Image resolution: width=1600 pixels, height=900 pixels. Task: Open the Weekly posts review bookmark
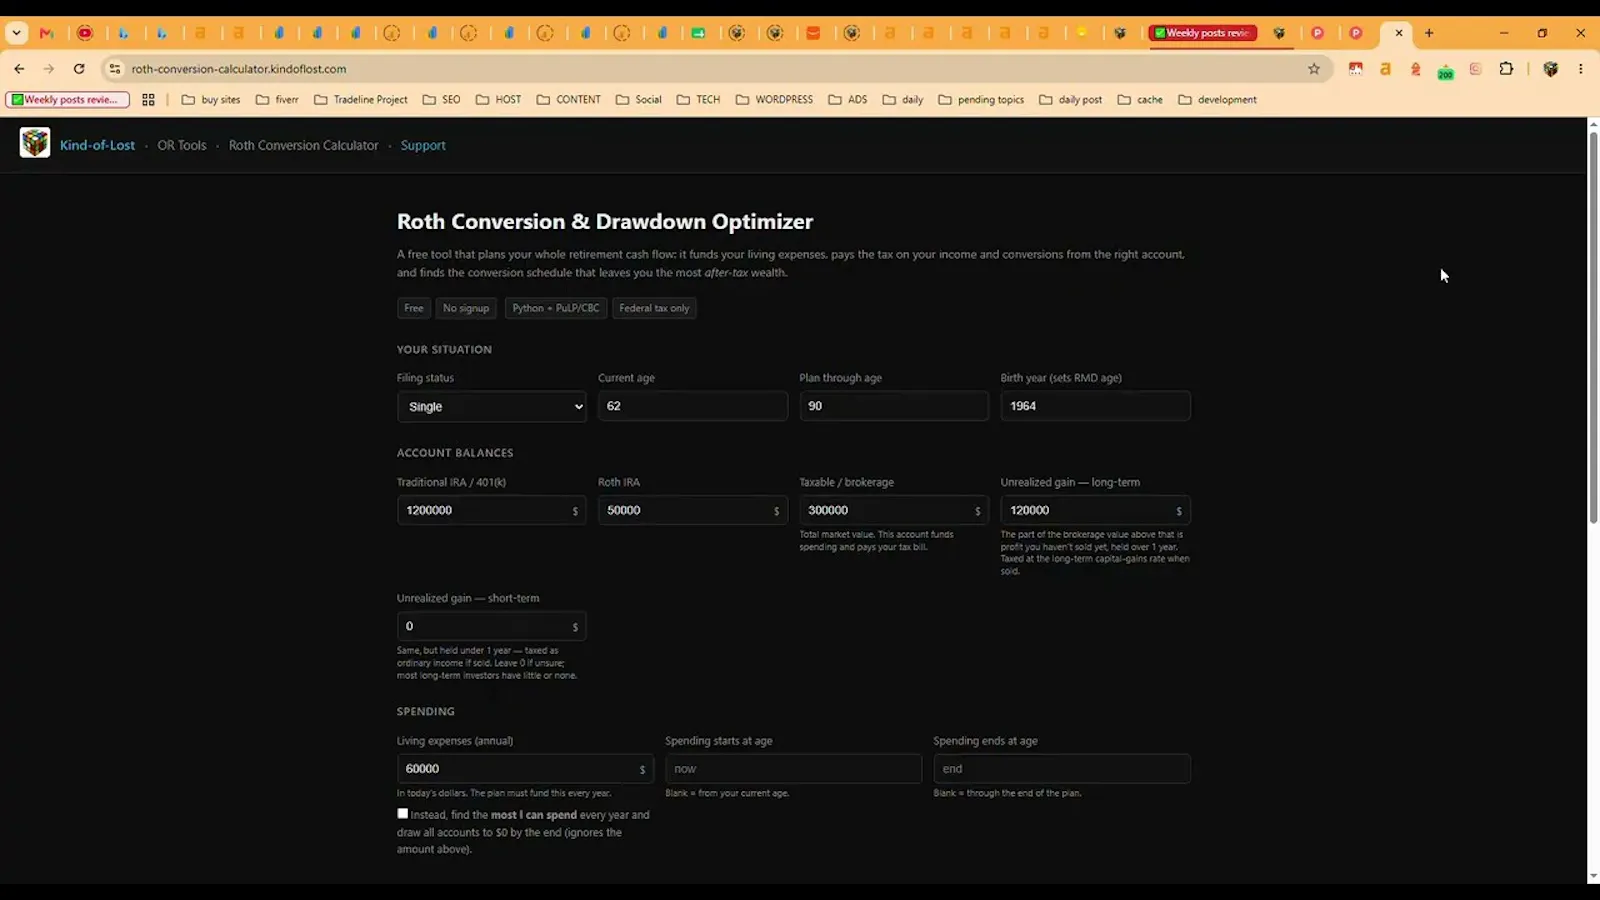67,100
